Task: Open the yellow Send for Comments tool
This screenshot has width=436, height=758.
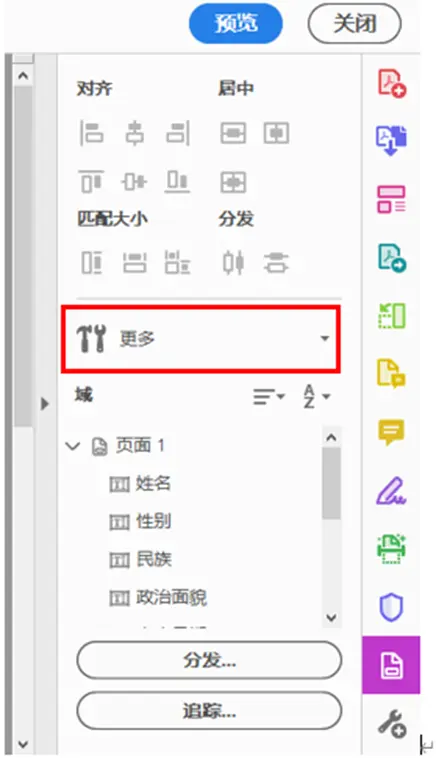Action: (x=392, y=374)
